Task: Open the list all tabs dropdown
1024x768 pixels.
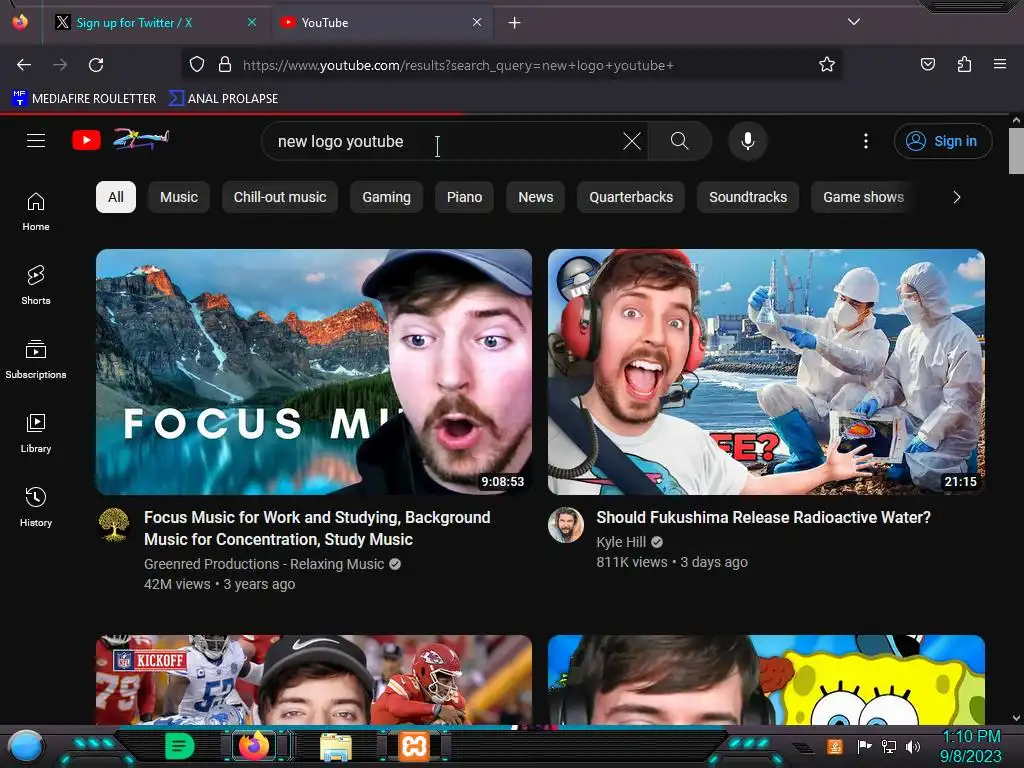Action: 854,22
